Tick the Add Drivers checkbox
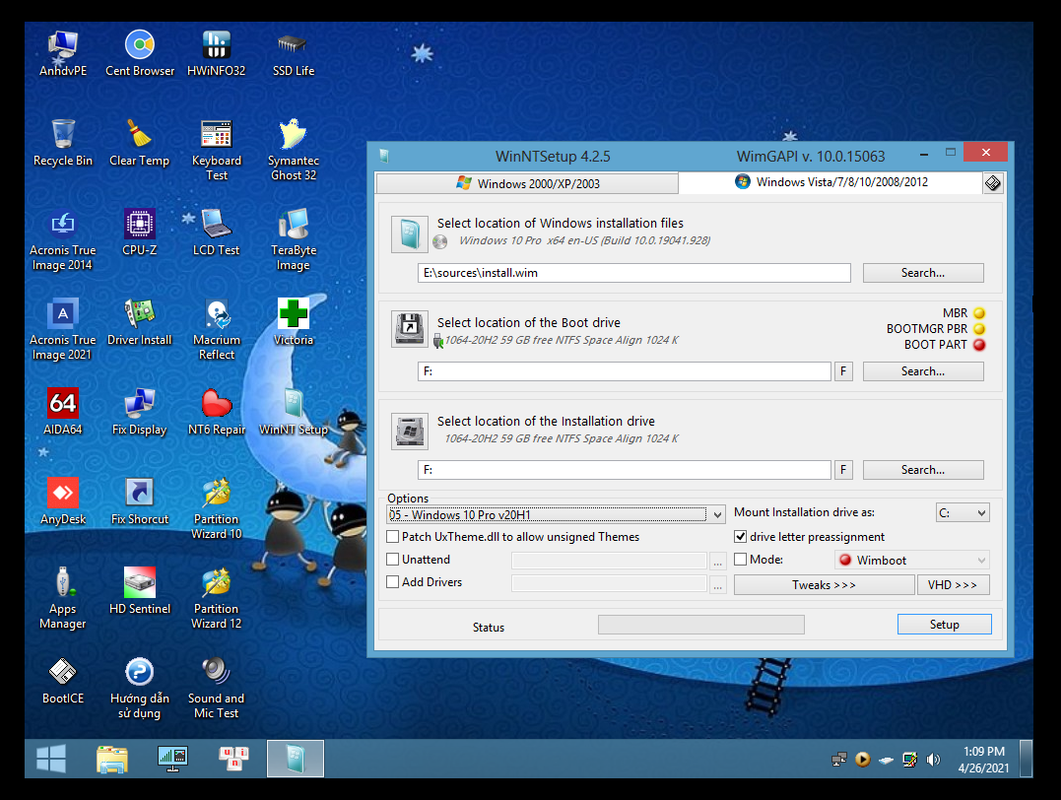Viewport: 1061px width, 800px height. click(x=392, y=582)
